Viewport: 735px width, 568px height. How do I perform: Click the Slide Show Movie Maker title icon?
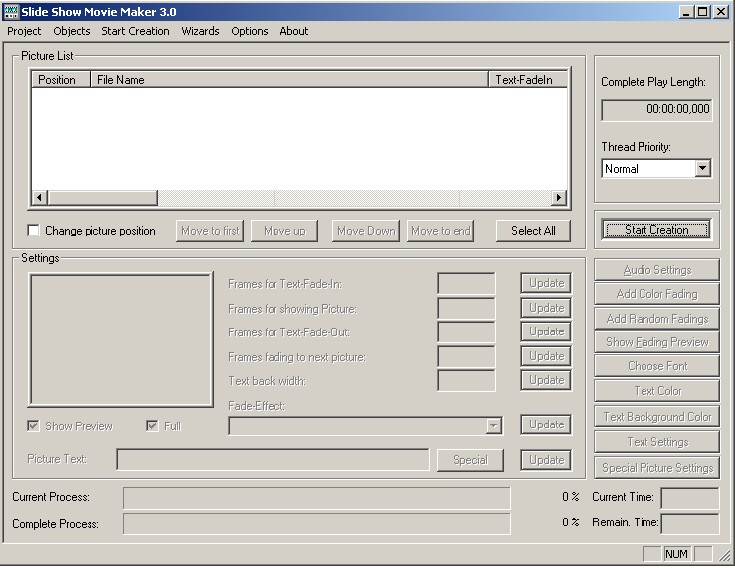(11, 12)
